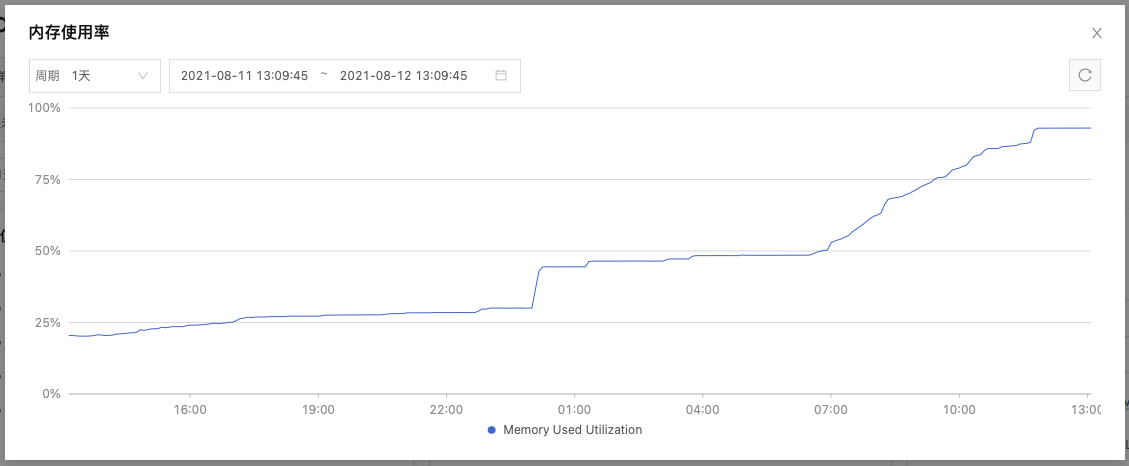Click the 75% y-axis label
The image size is (1129, 466).
[48, 180]
